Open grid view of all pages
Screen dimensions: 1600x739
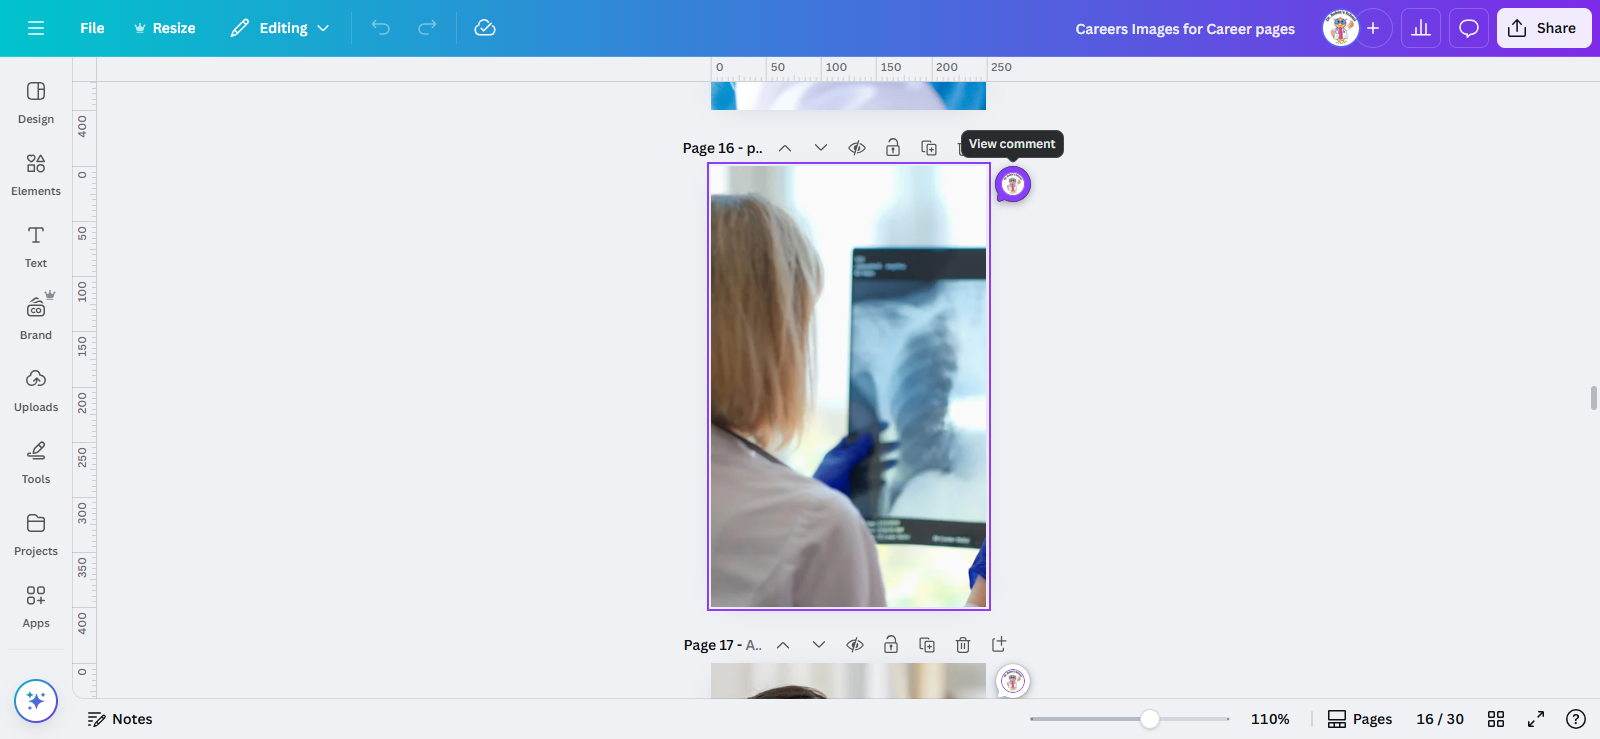click(x=1496, y=719)
